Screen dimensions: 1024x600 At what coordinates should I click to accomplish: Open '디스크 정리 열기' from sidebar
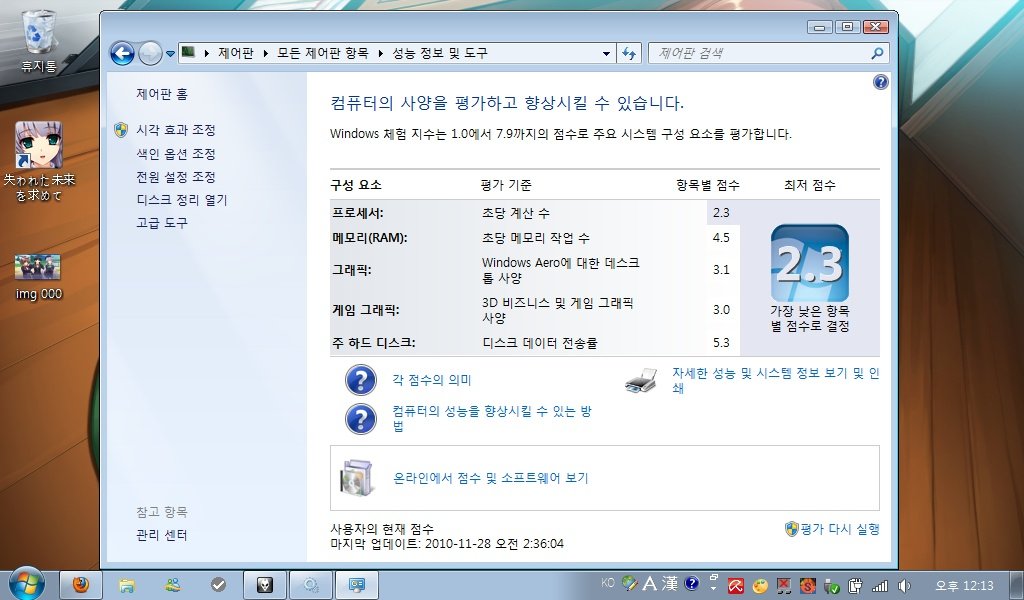(182, 200)
